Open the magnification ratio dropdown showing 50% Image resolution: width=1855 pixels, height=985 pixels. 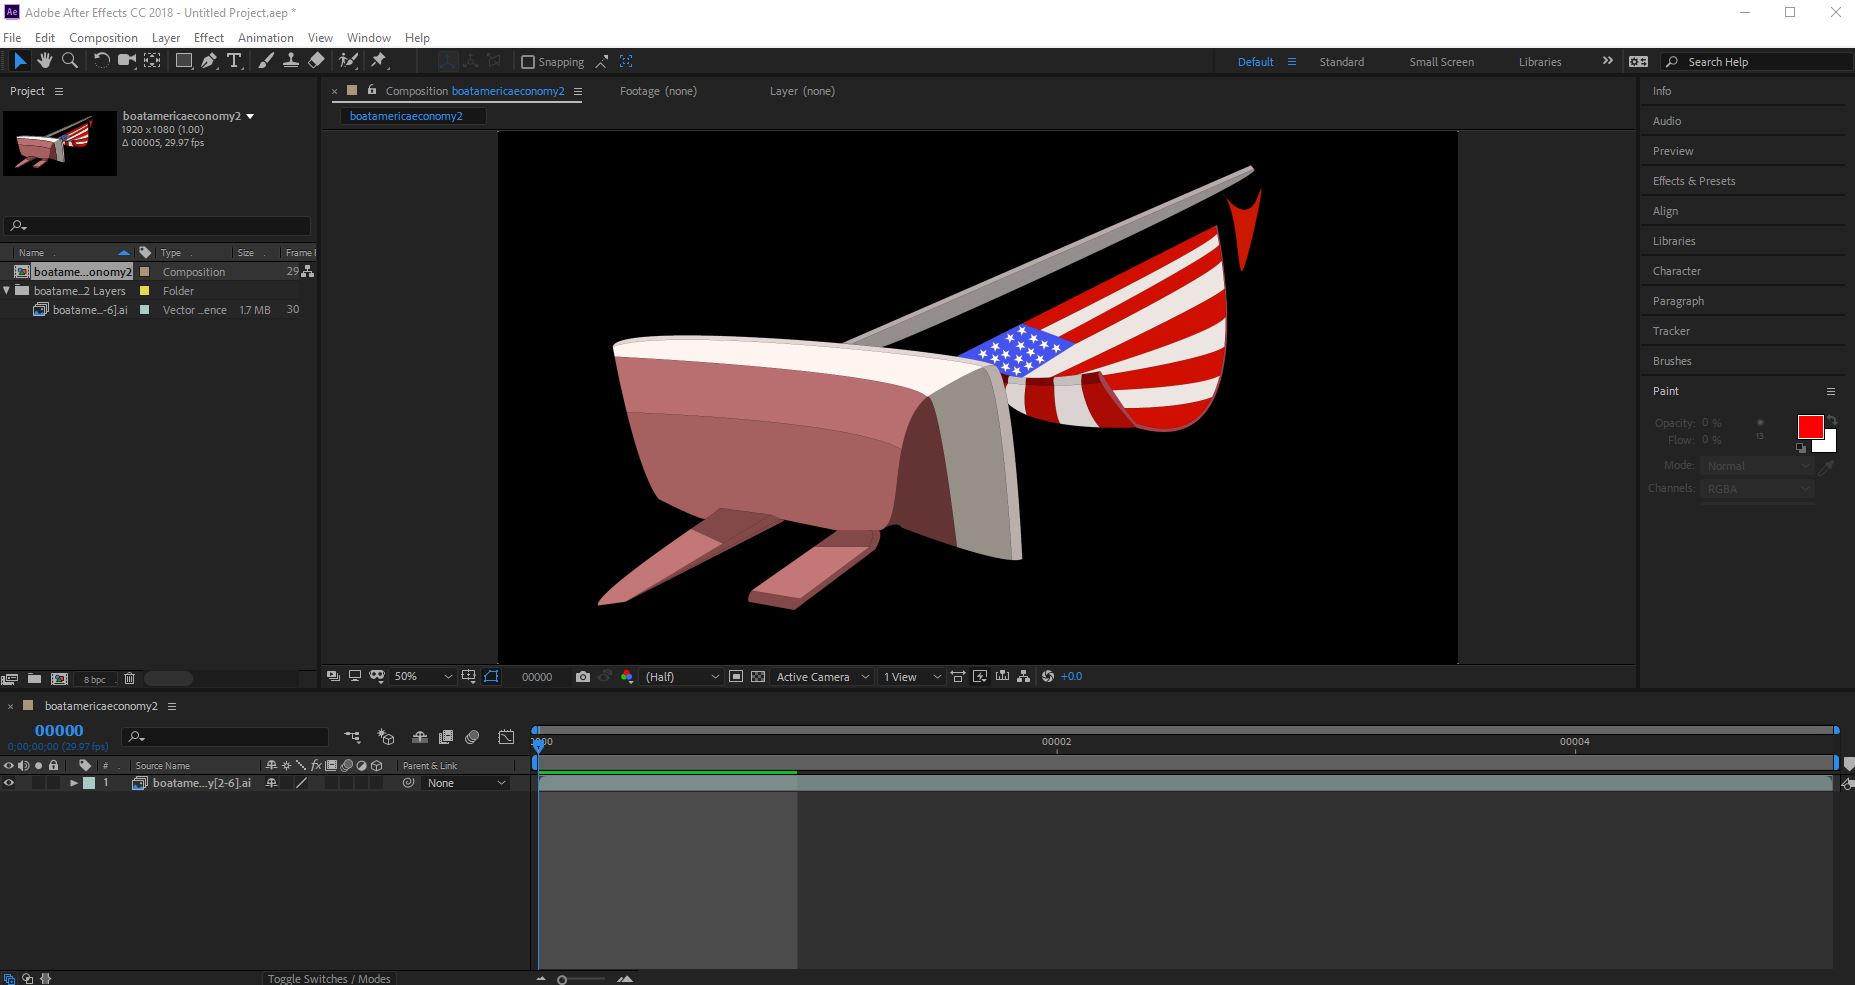coord(420,676)
